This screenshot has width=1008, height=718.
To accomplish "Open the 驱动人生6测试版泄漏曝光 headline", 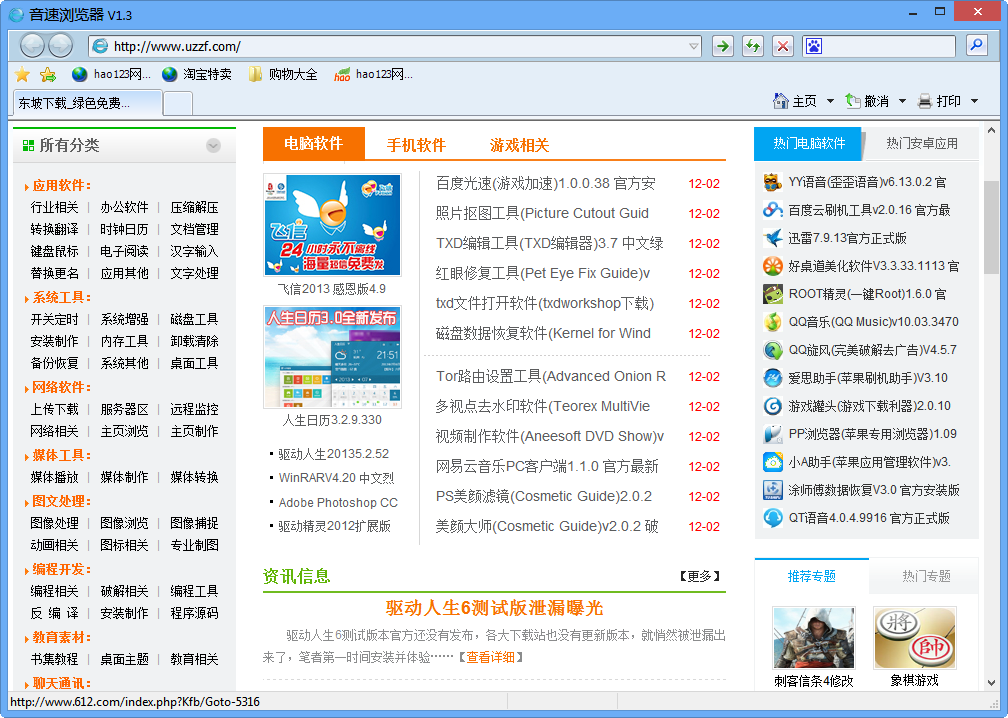I will [494, 608].
